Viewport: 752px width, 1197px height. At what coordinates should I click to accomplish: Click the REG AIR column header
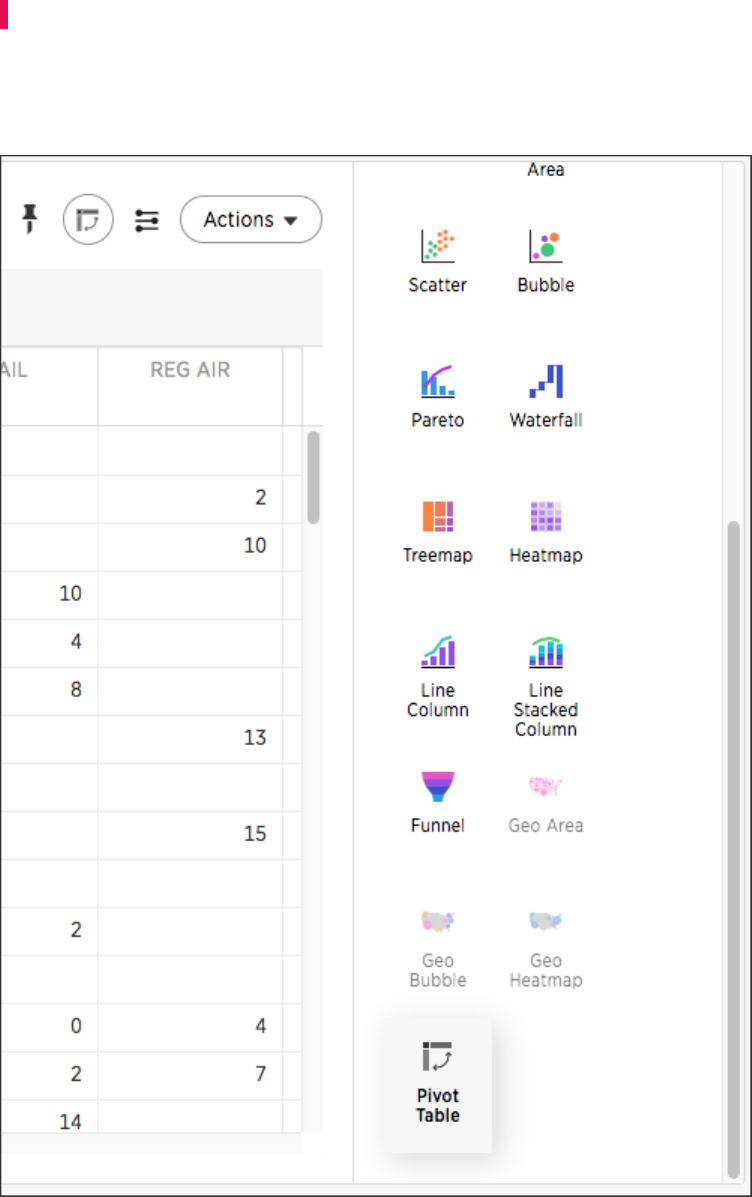pyautogui.click(x=190, y=370)
